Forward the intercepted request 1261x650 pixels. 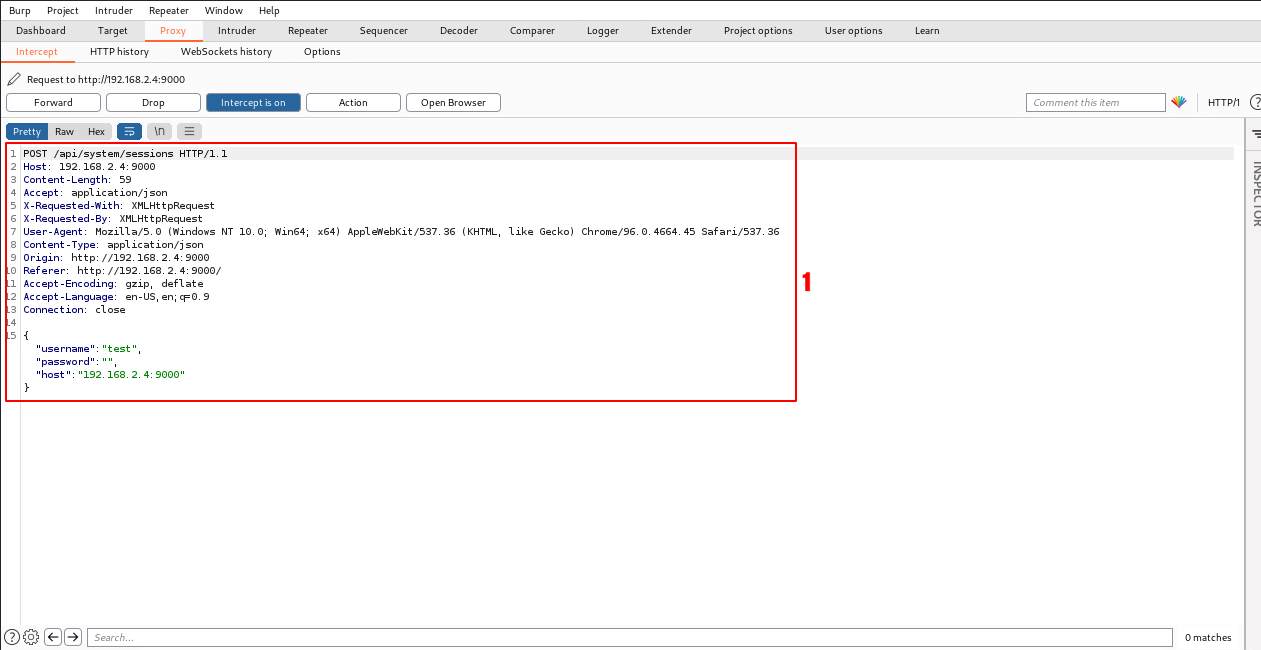coord(53,102)
